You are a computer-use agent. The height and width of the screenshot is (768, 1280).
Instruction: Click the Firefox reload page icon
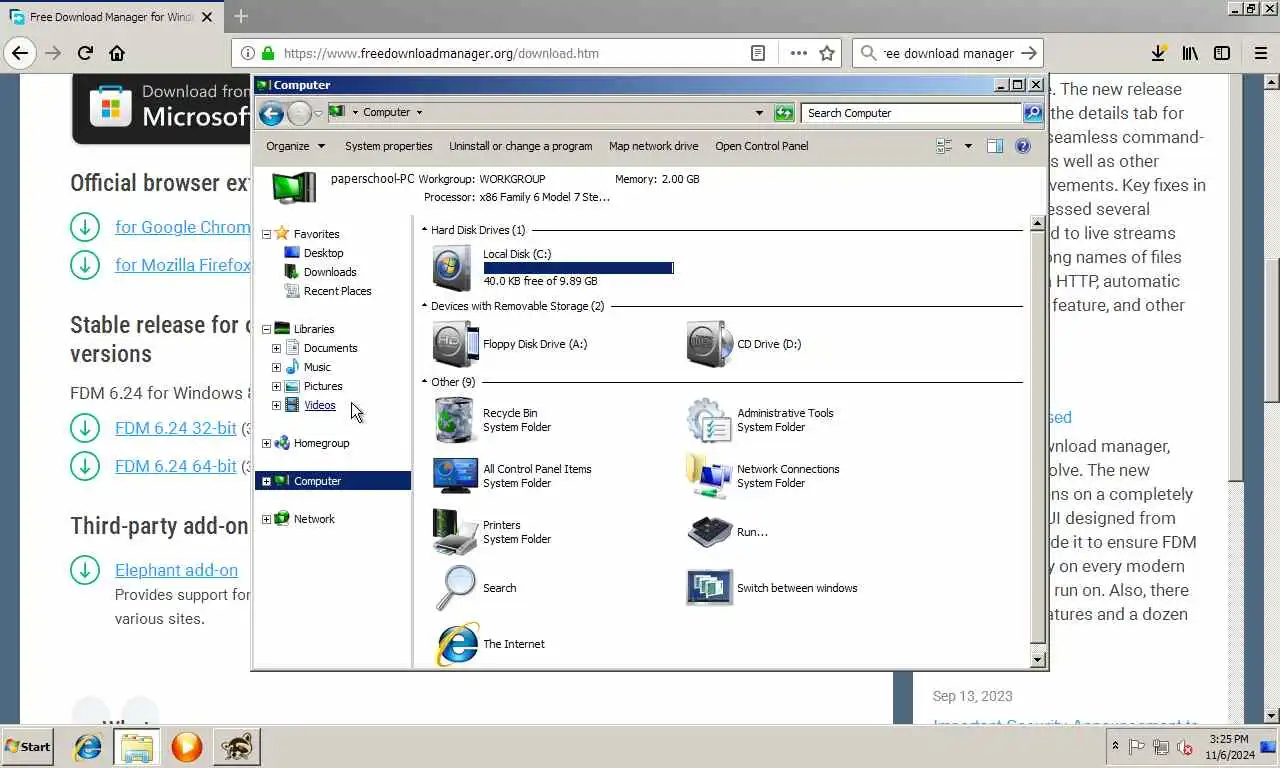click(85, 53)
